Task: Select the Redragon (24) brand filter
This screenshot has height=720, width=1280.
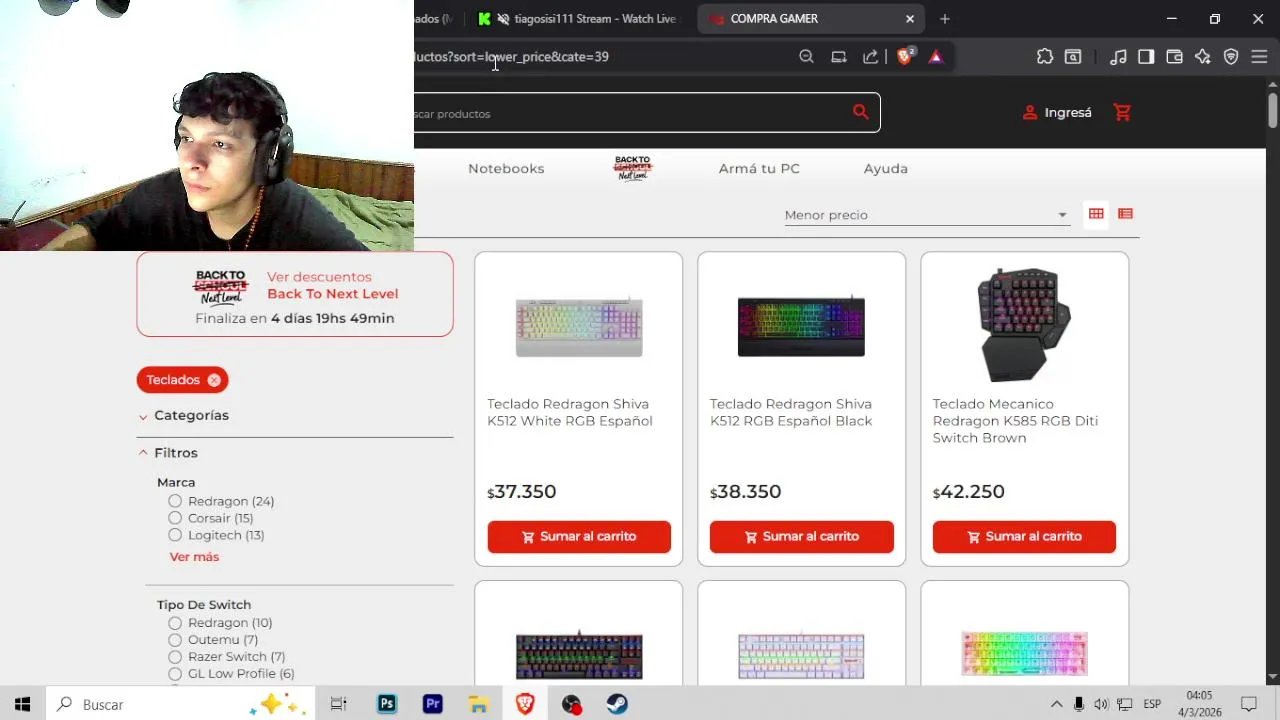Action: coord(221,501)
